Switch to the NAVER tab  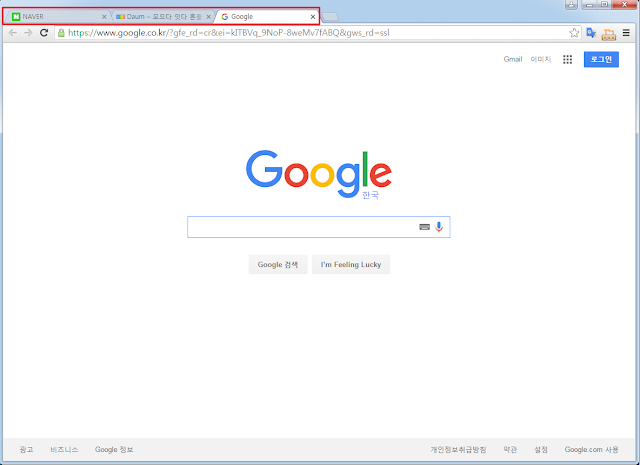57,17
